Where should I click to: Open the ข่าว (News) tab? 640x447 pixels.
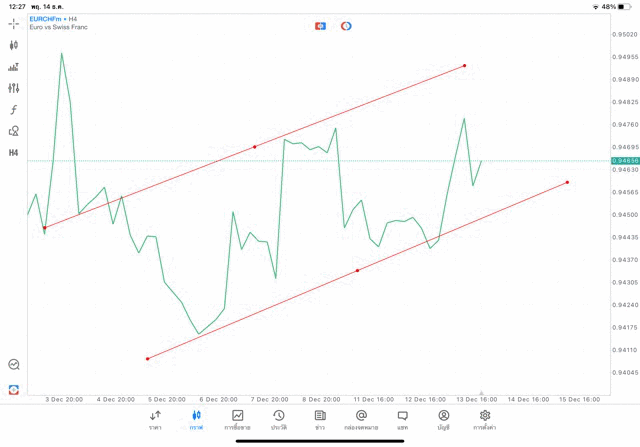point(320,420)
